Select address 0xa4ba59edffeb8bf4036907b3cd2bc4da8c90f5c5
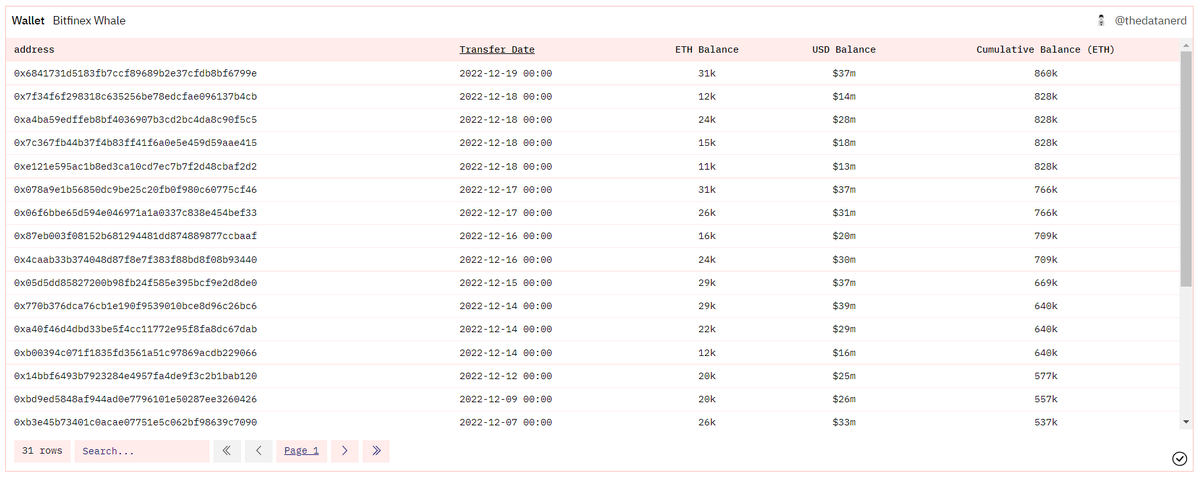 135,119
